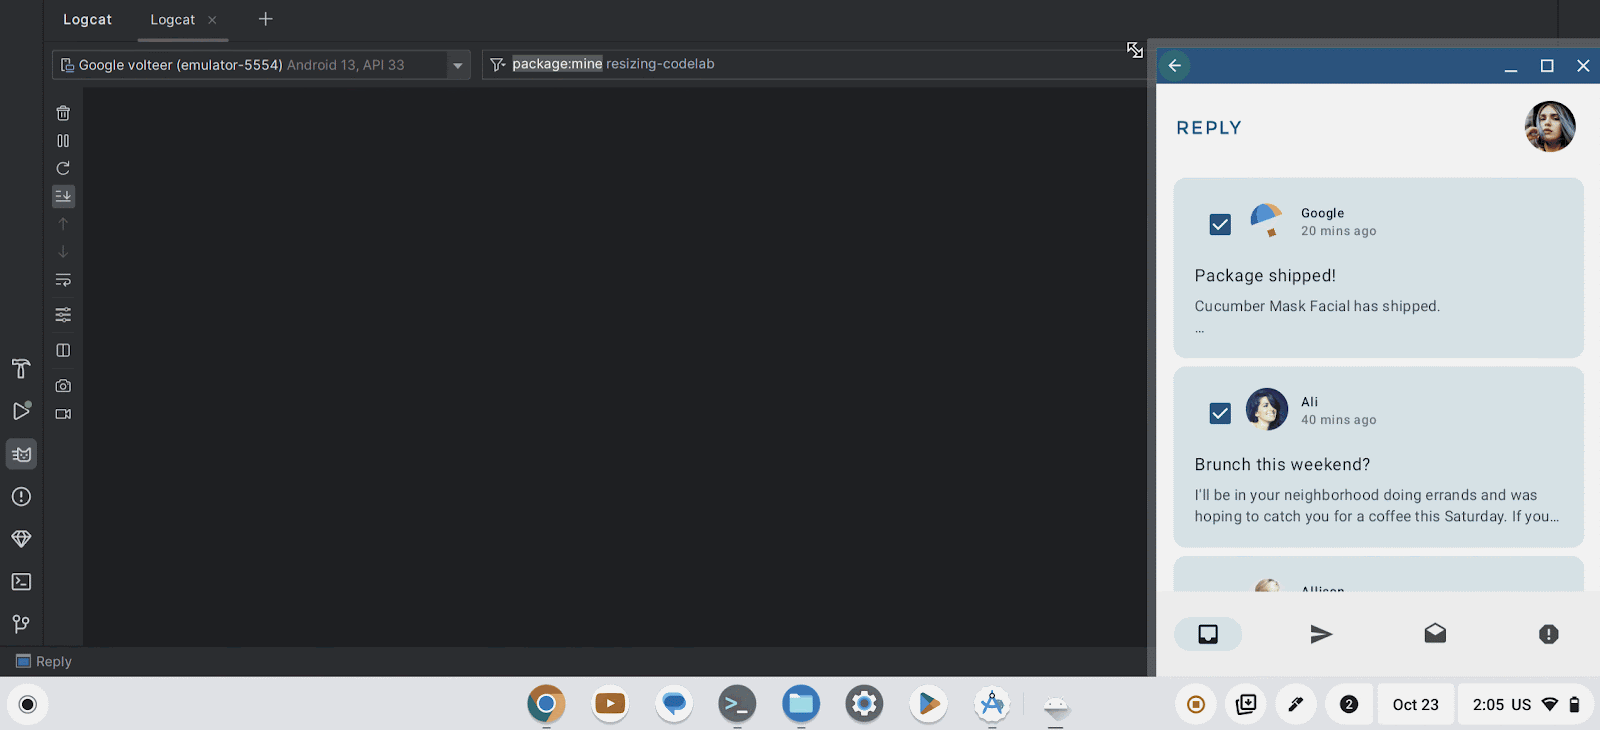Clear logcat with the trash icon
Viewport: 1600px width, 730px height.
tap(63, 113)
